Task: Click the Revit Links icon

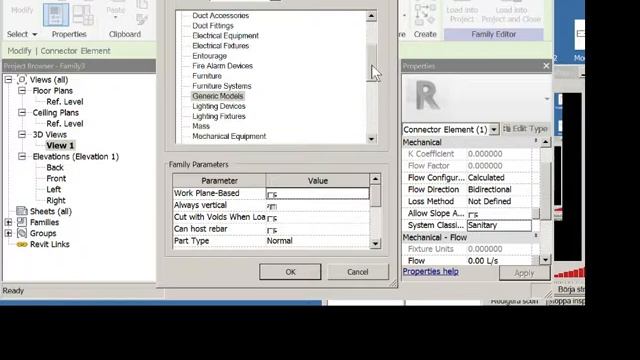Action: coord(22,244)
